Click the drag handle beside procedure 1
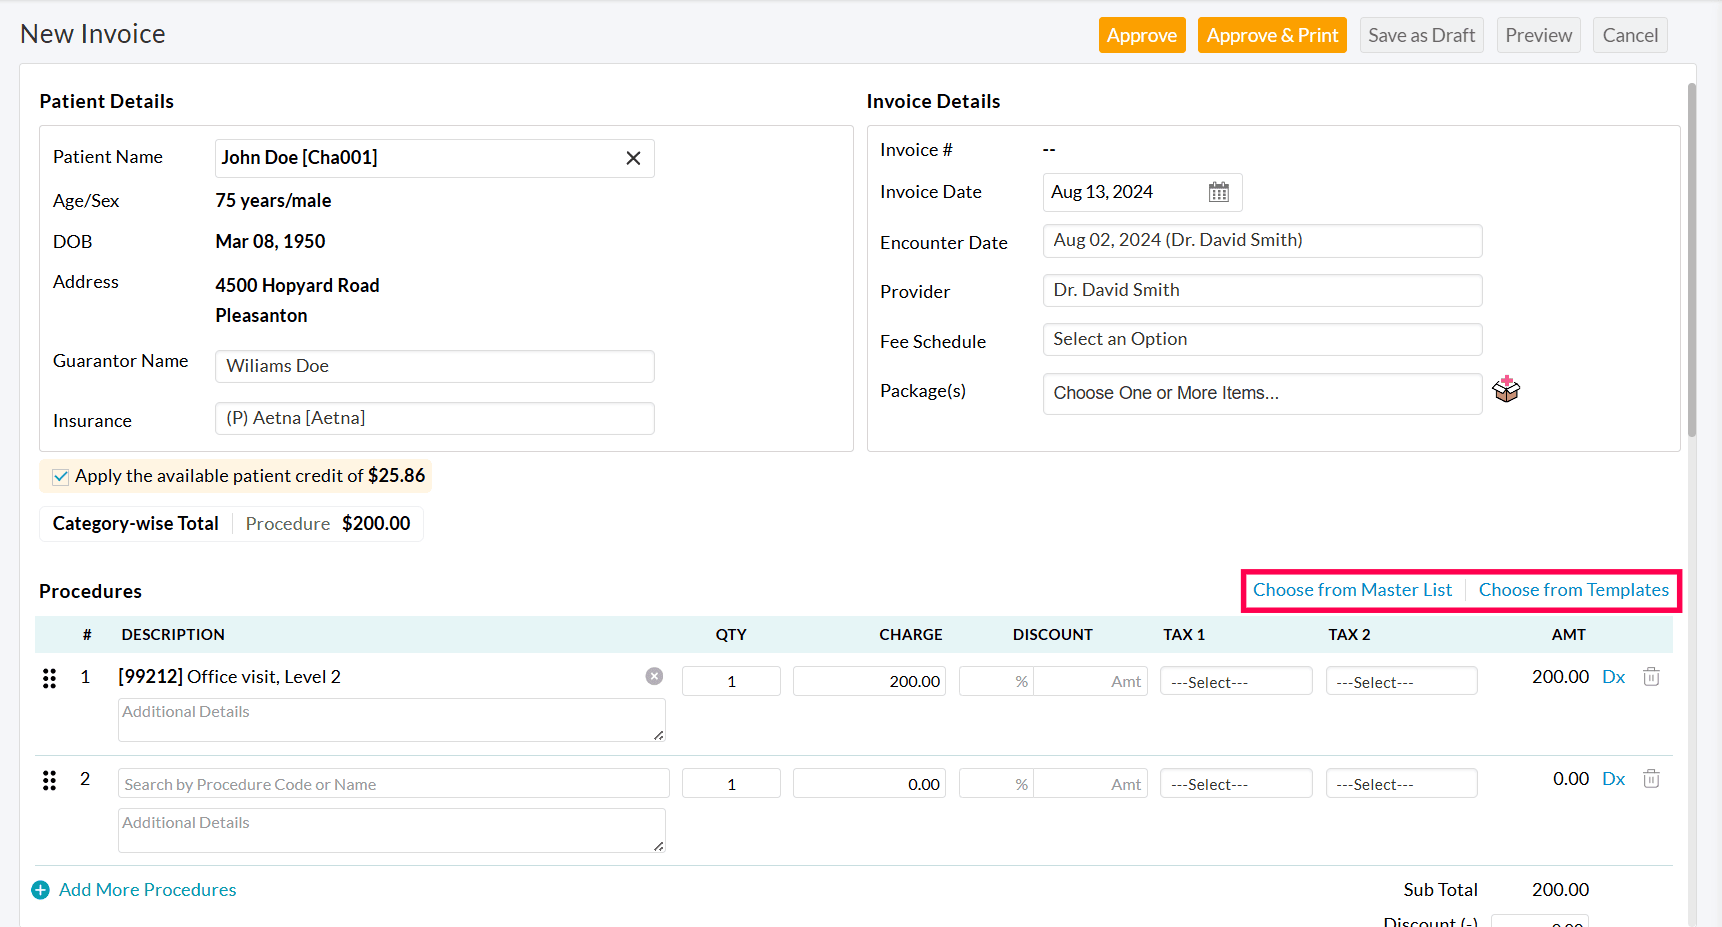 point(49,678)
